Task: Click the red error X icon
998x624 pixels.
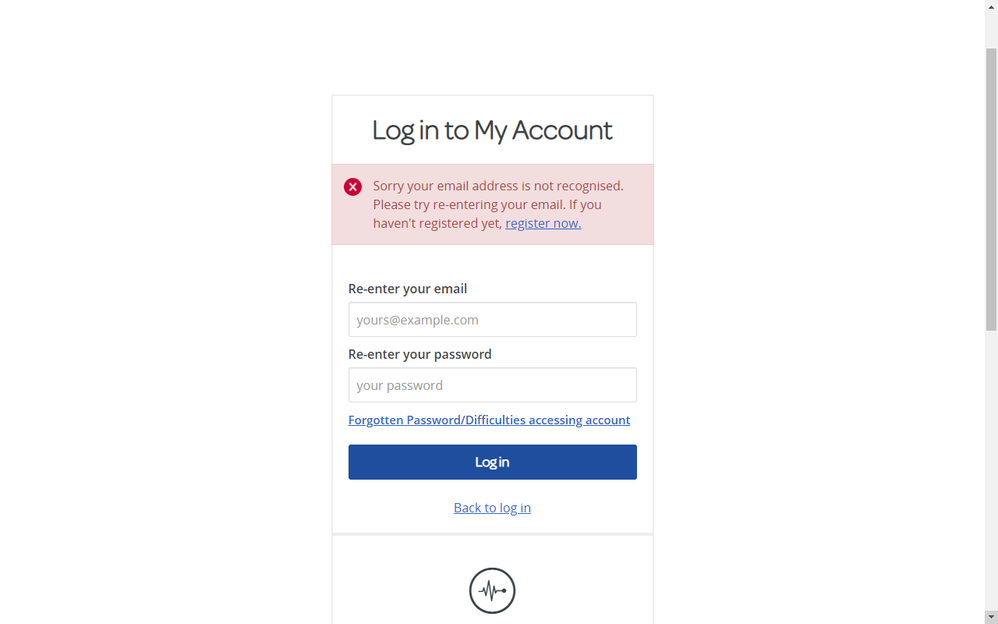Action: coord(353,187)
